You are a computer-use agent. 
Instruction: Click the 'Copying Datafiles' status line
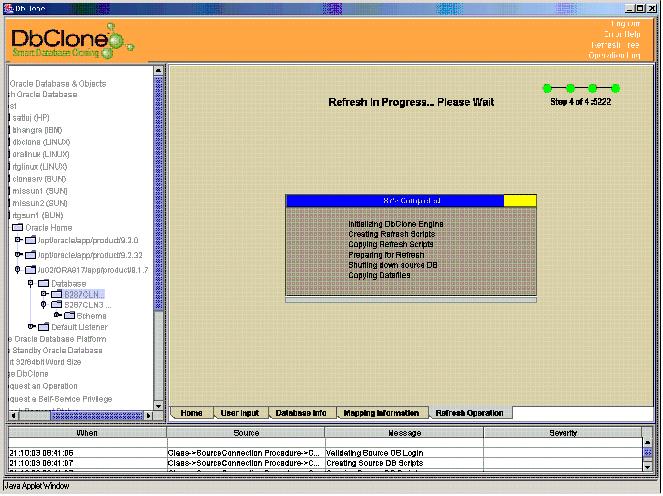[x=379, y=275]
